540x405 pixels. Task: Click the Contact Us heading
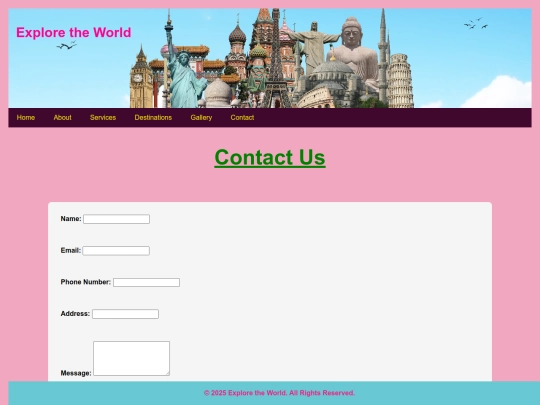270,158
